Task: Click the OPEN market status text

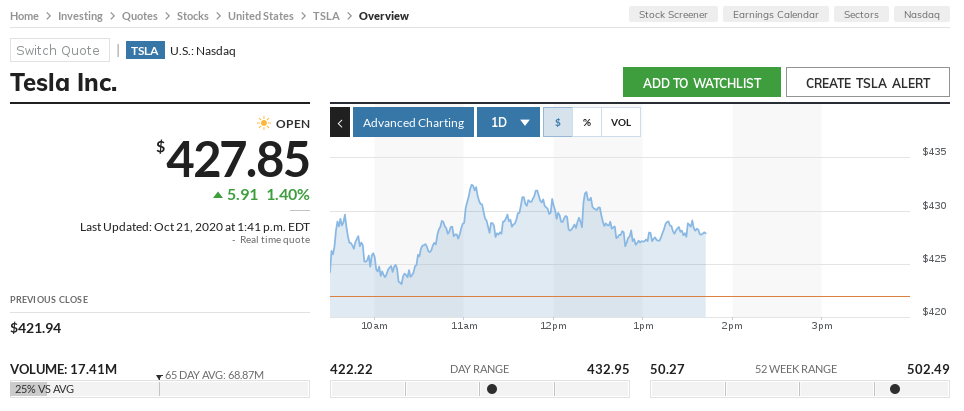Action: tap(293, 123)
